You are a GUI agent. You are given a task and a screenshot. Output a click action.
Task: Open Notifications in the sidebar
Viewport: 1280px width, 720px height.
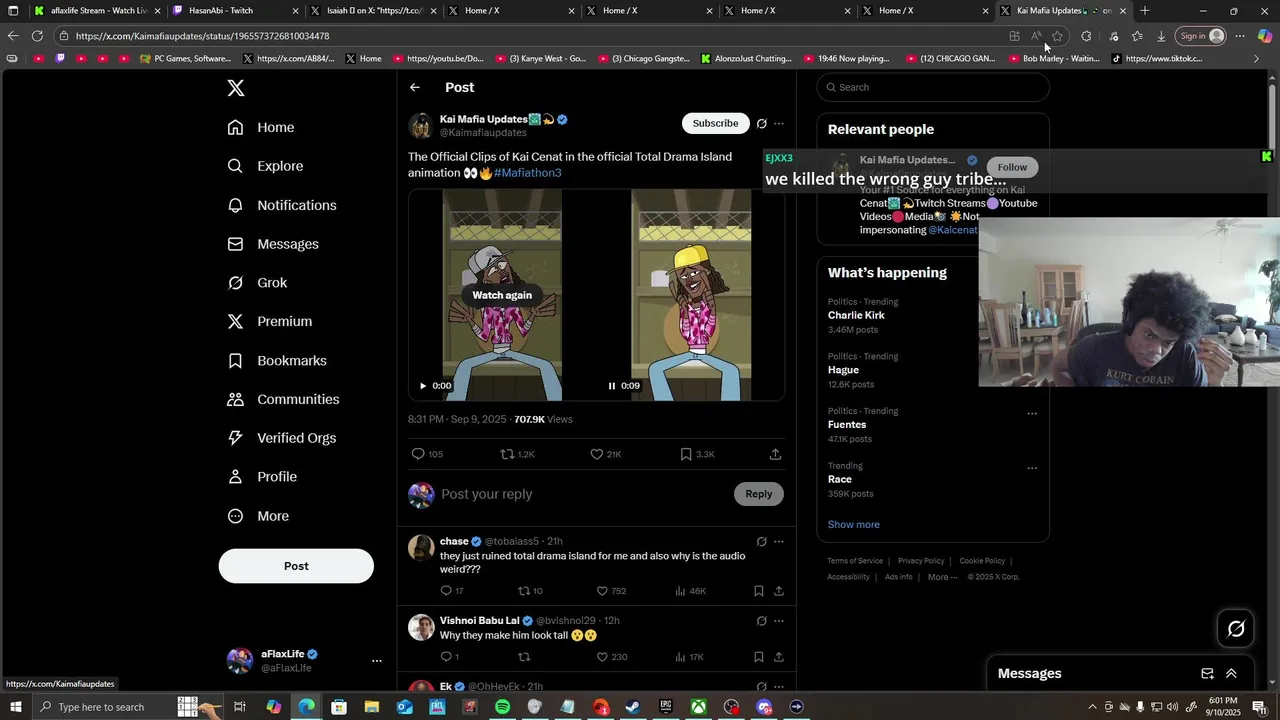tap(282, 205)
